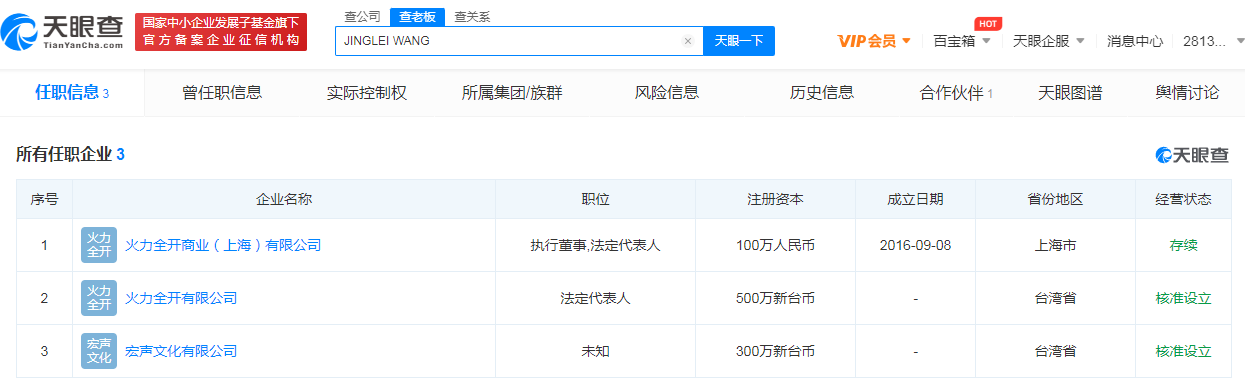Select the 100万人民币 capital cell

tap(775, 245)
